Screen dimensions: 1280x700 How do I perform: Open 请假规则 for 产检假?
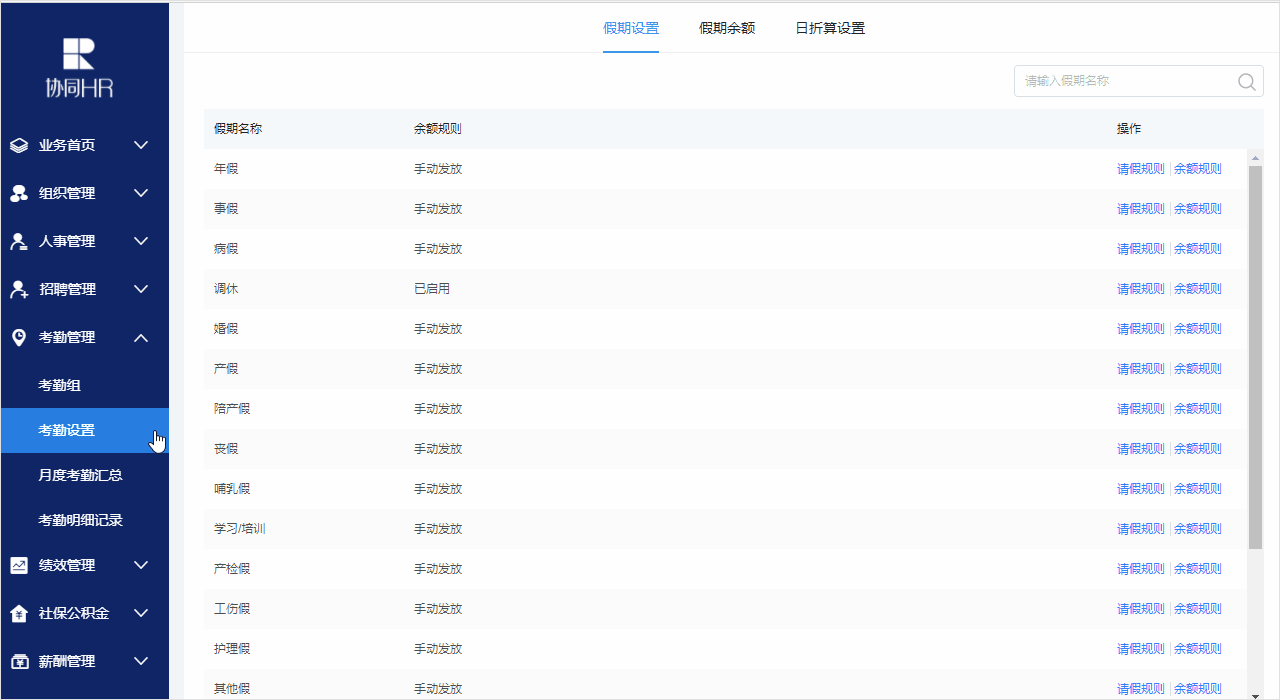1141,569
